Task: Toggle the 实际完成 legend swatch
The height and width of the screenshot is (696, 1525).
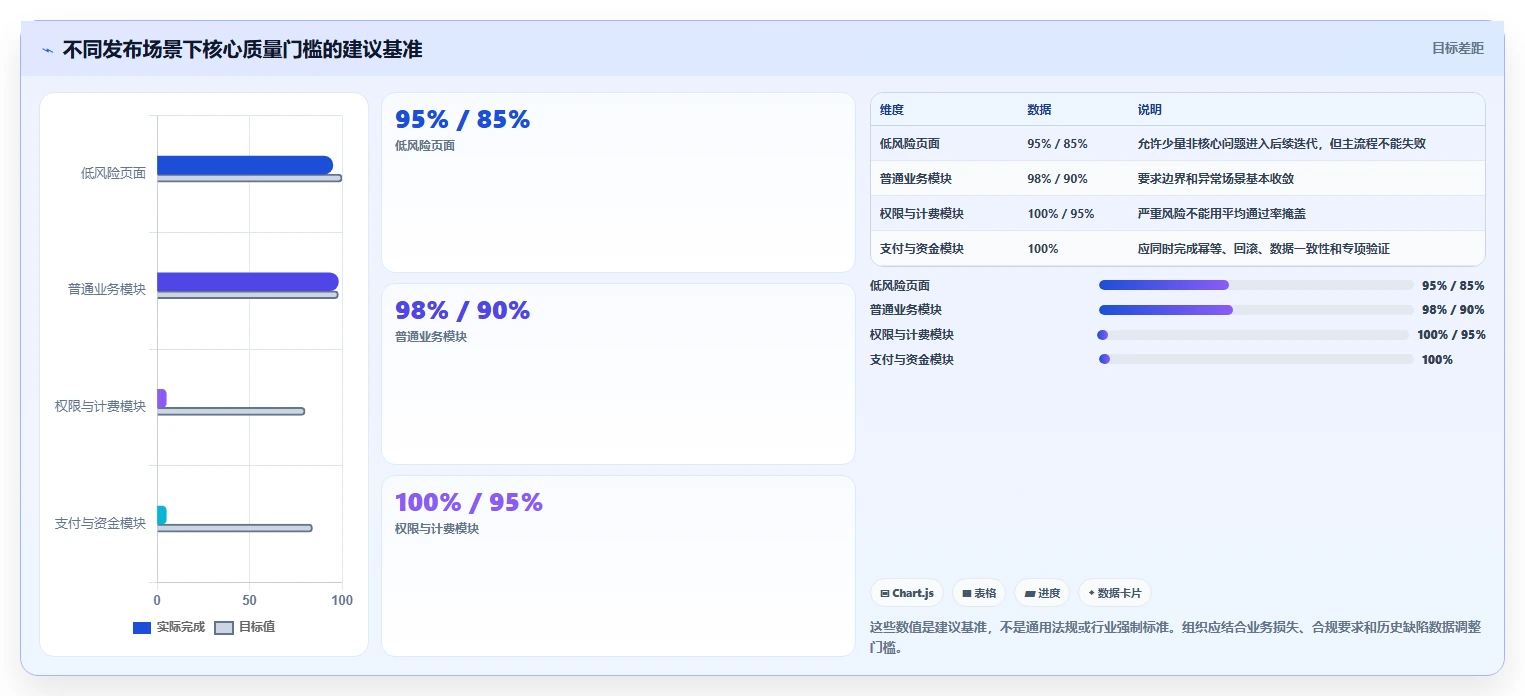Action: point(142,627)
